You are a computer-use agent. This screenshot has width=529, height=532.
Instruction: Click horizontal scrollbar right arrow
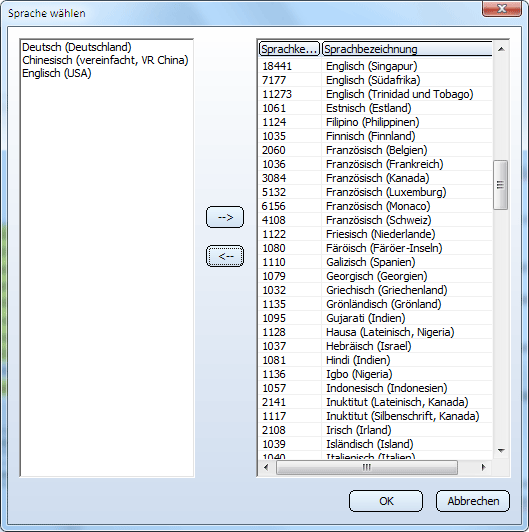click(x=484, y=467)
